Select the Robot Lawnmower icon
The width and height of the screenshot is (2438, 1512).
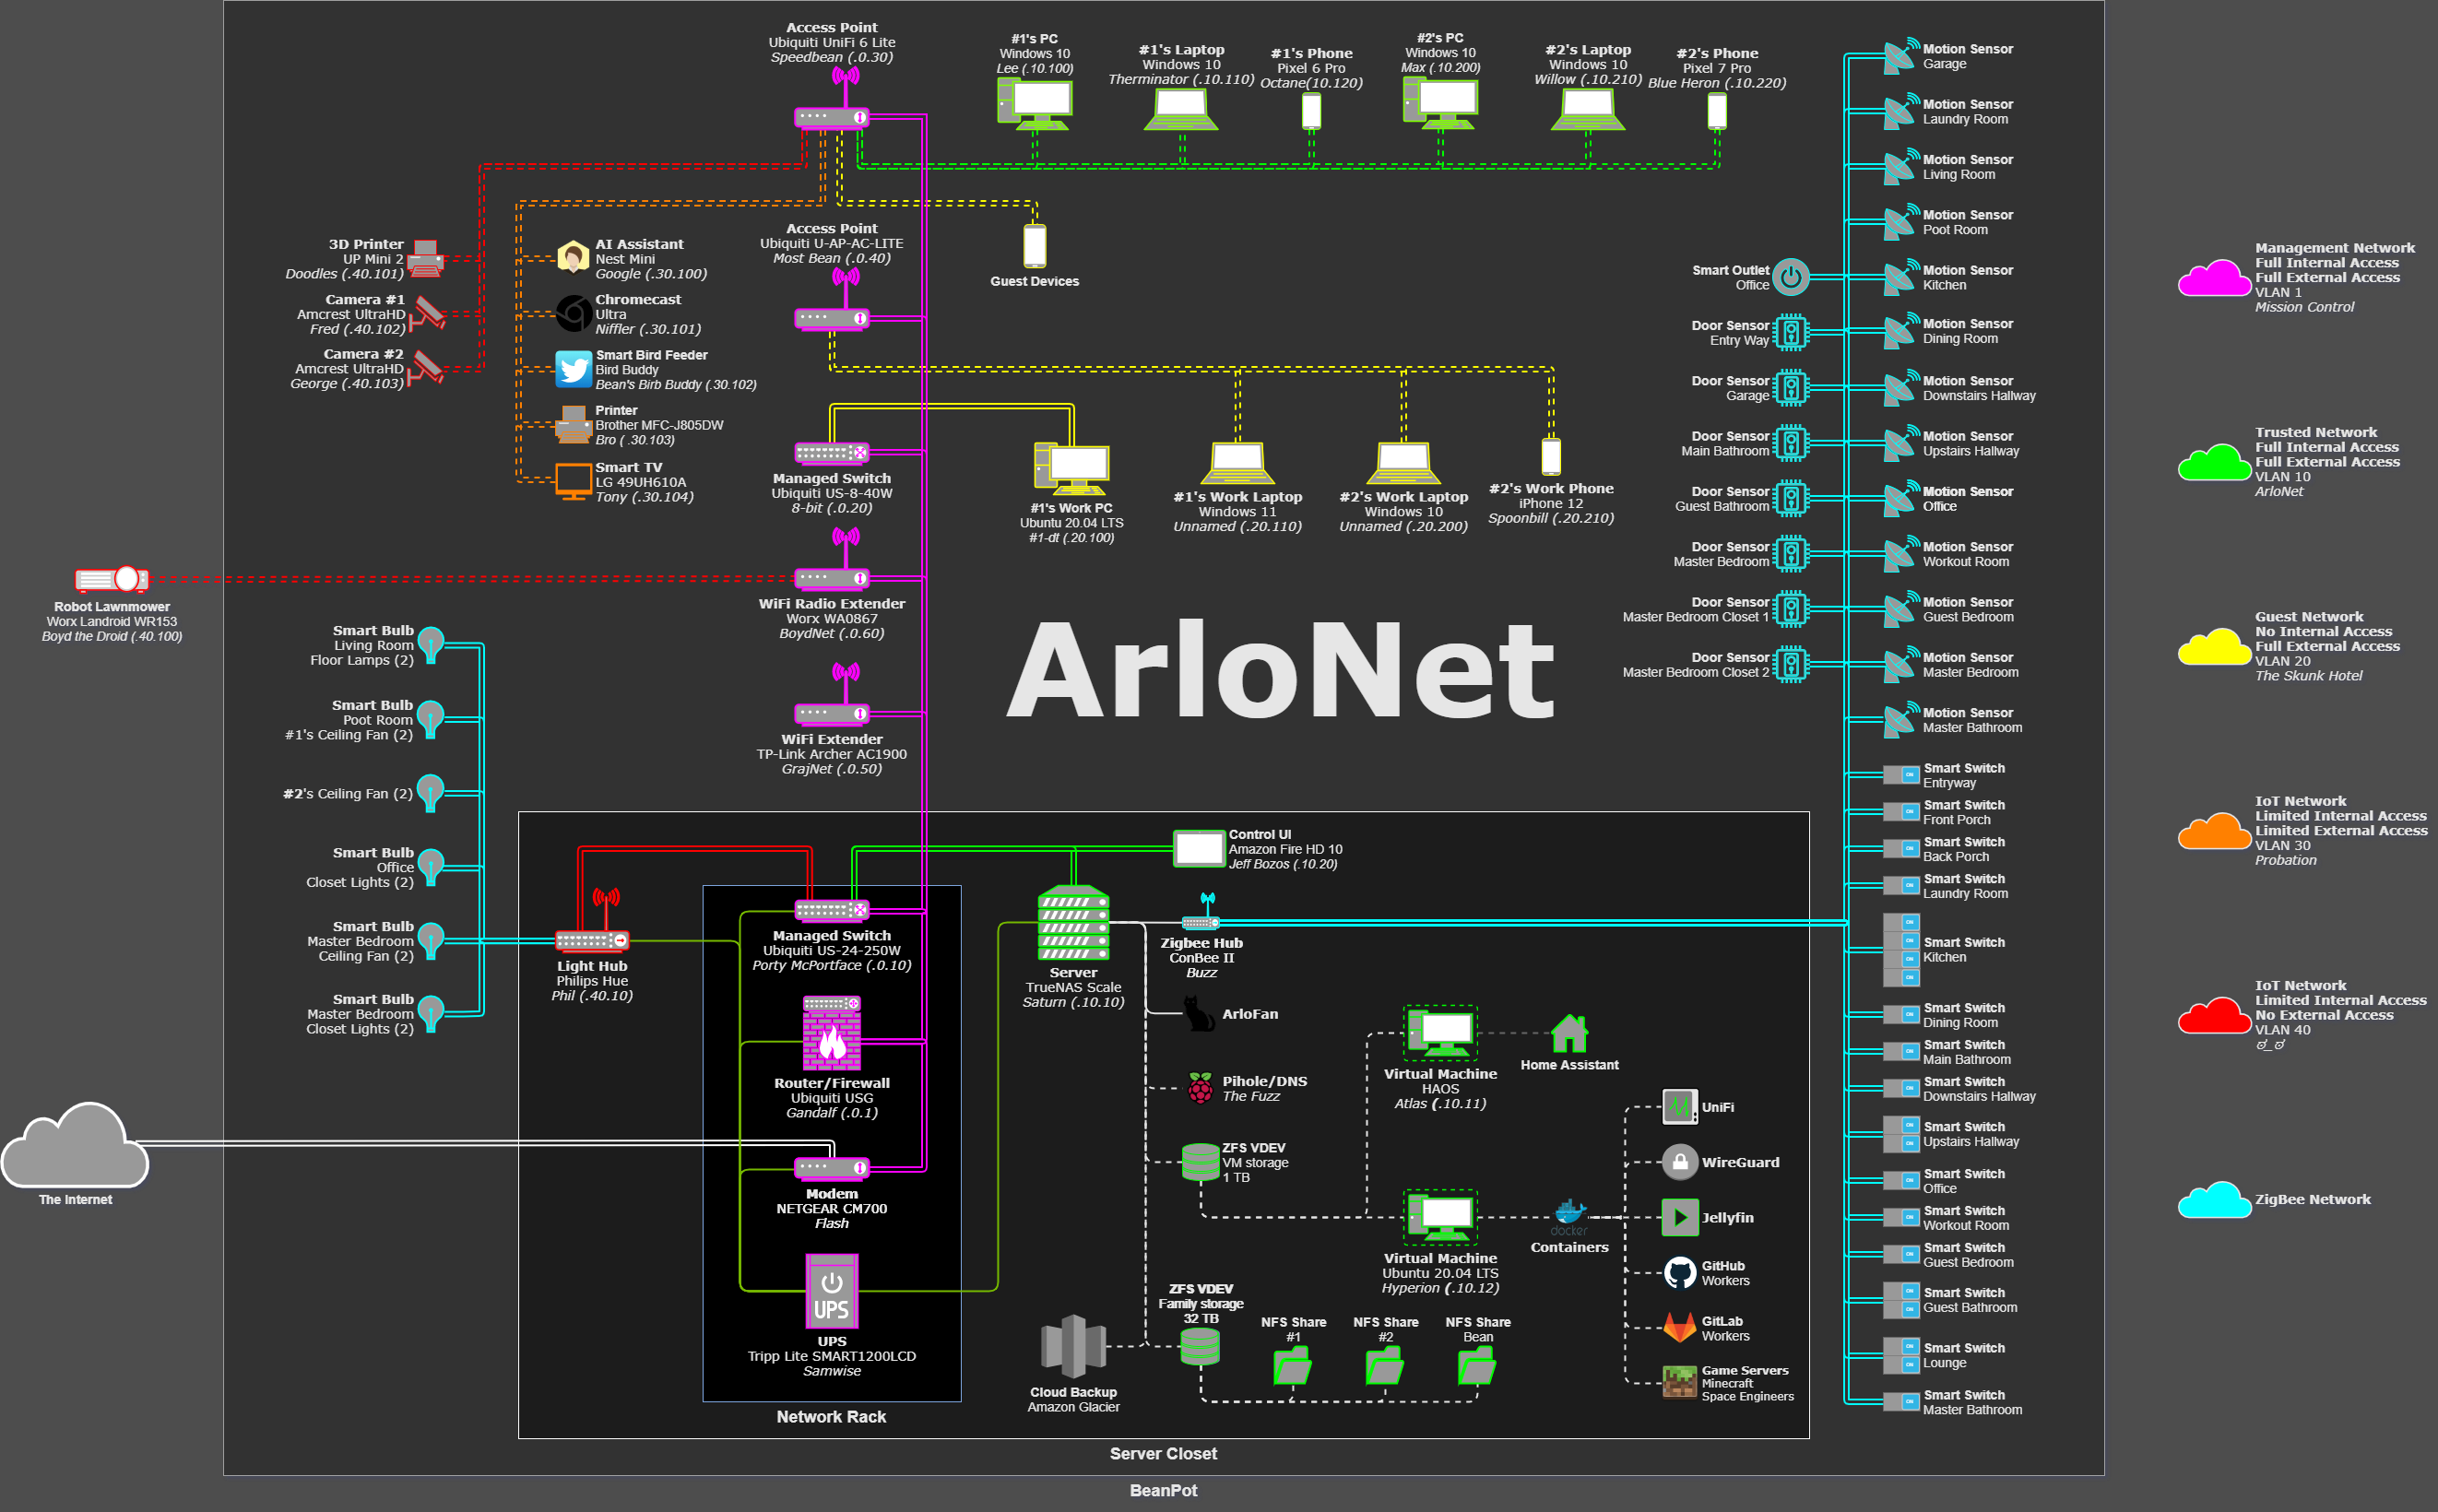112,579
